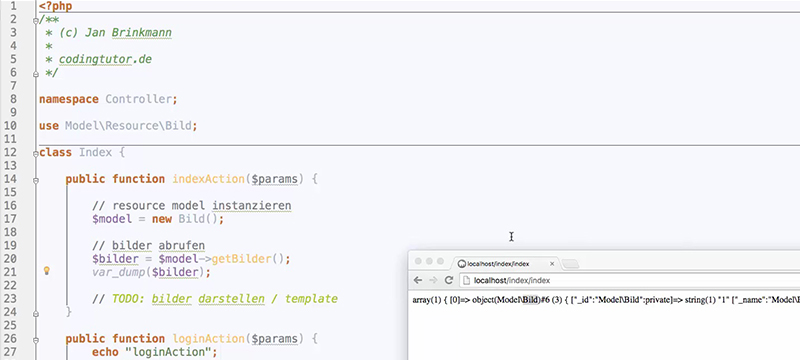The width and height of the screenshot is (800, 360).
Task: Click 'Model\Resource\Bild' in the use statement
Action: coord(128,126)
